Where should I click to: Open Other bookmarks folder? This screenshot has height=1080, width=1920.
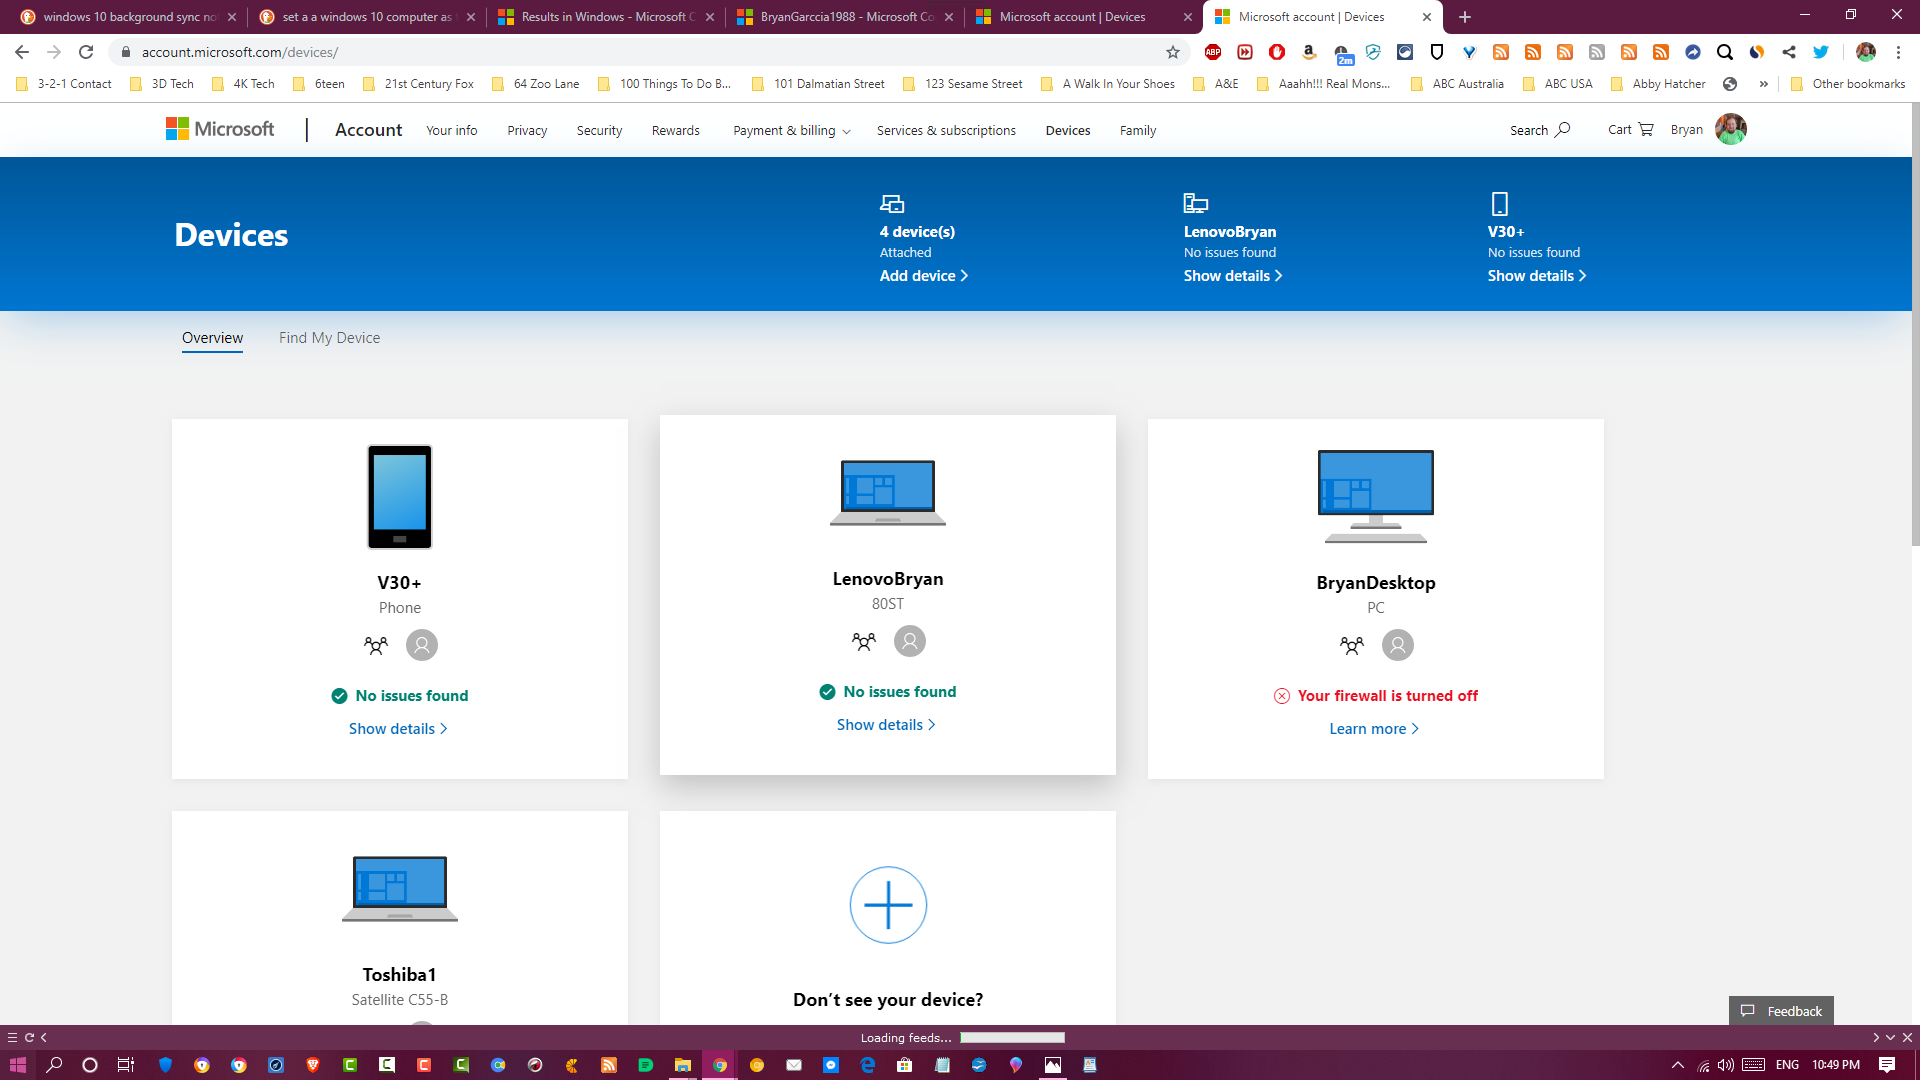click(x=1848, y=84)
